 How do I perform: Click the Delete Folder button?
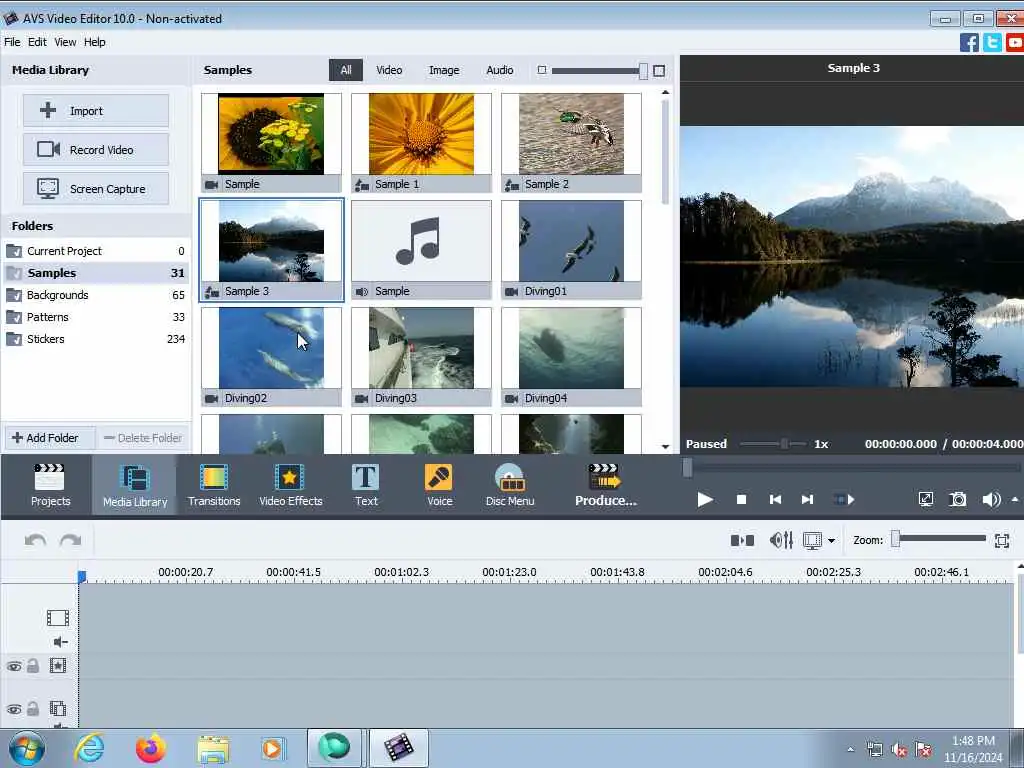[x=143, y=438]
